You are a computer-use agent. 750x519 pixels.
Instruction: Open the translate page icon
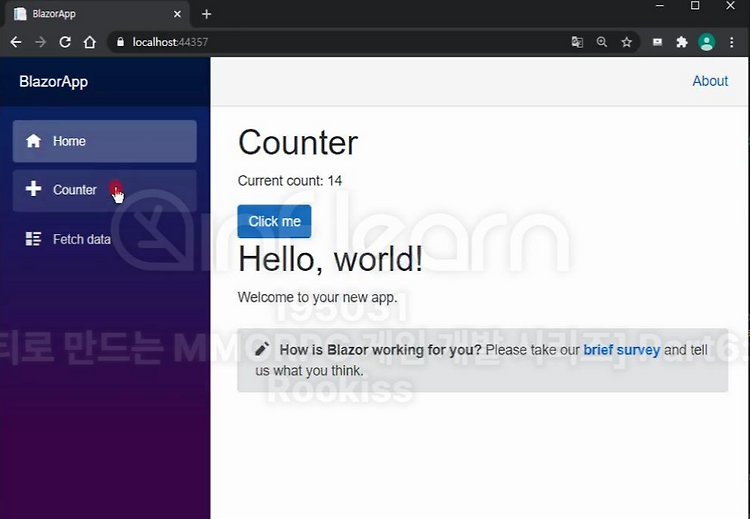coord(577,42)
